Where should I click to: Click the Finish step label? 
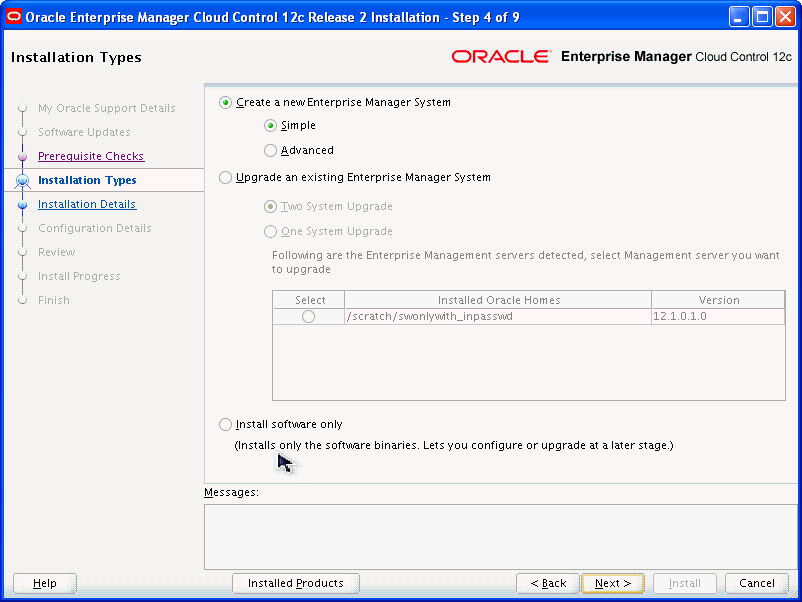(x=54, y=300)
